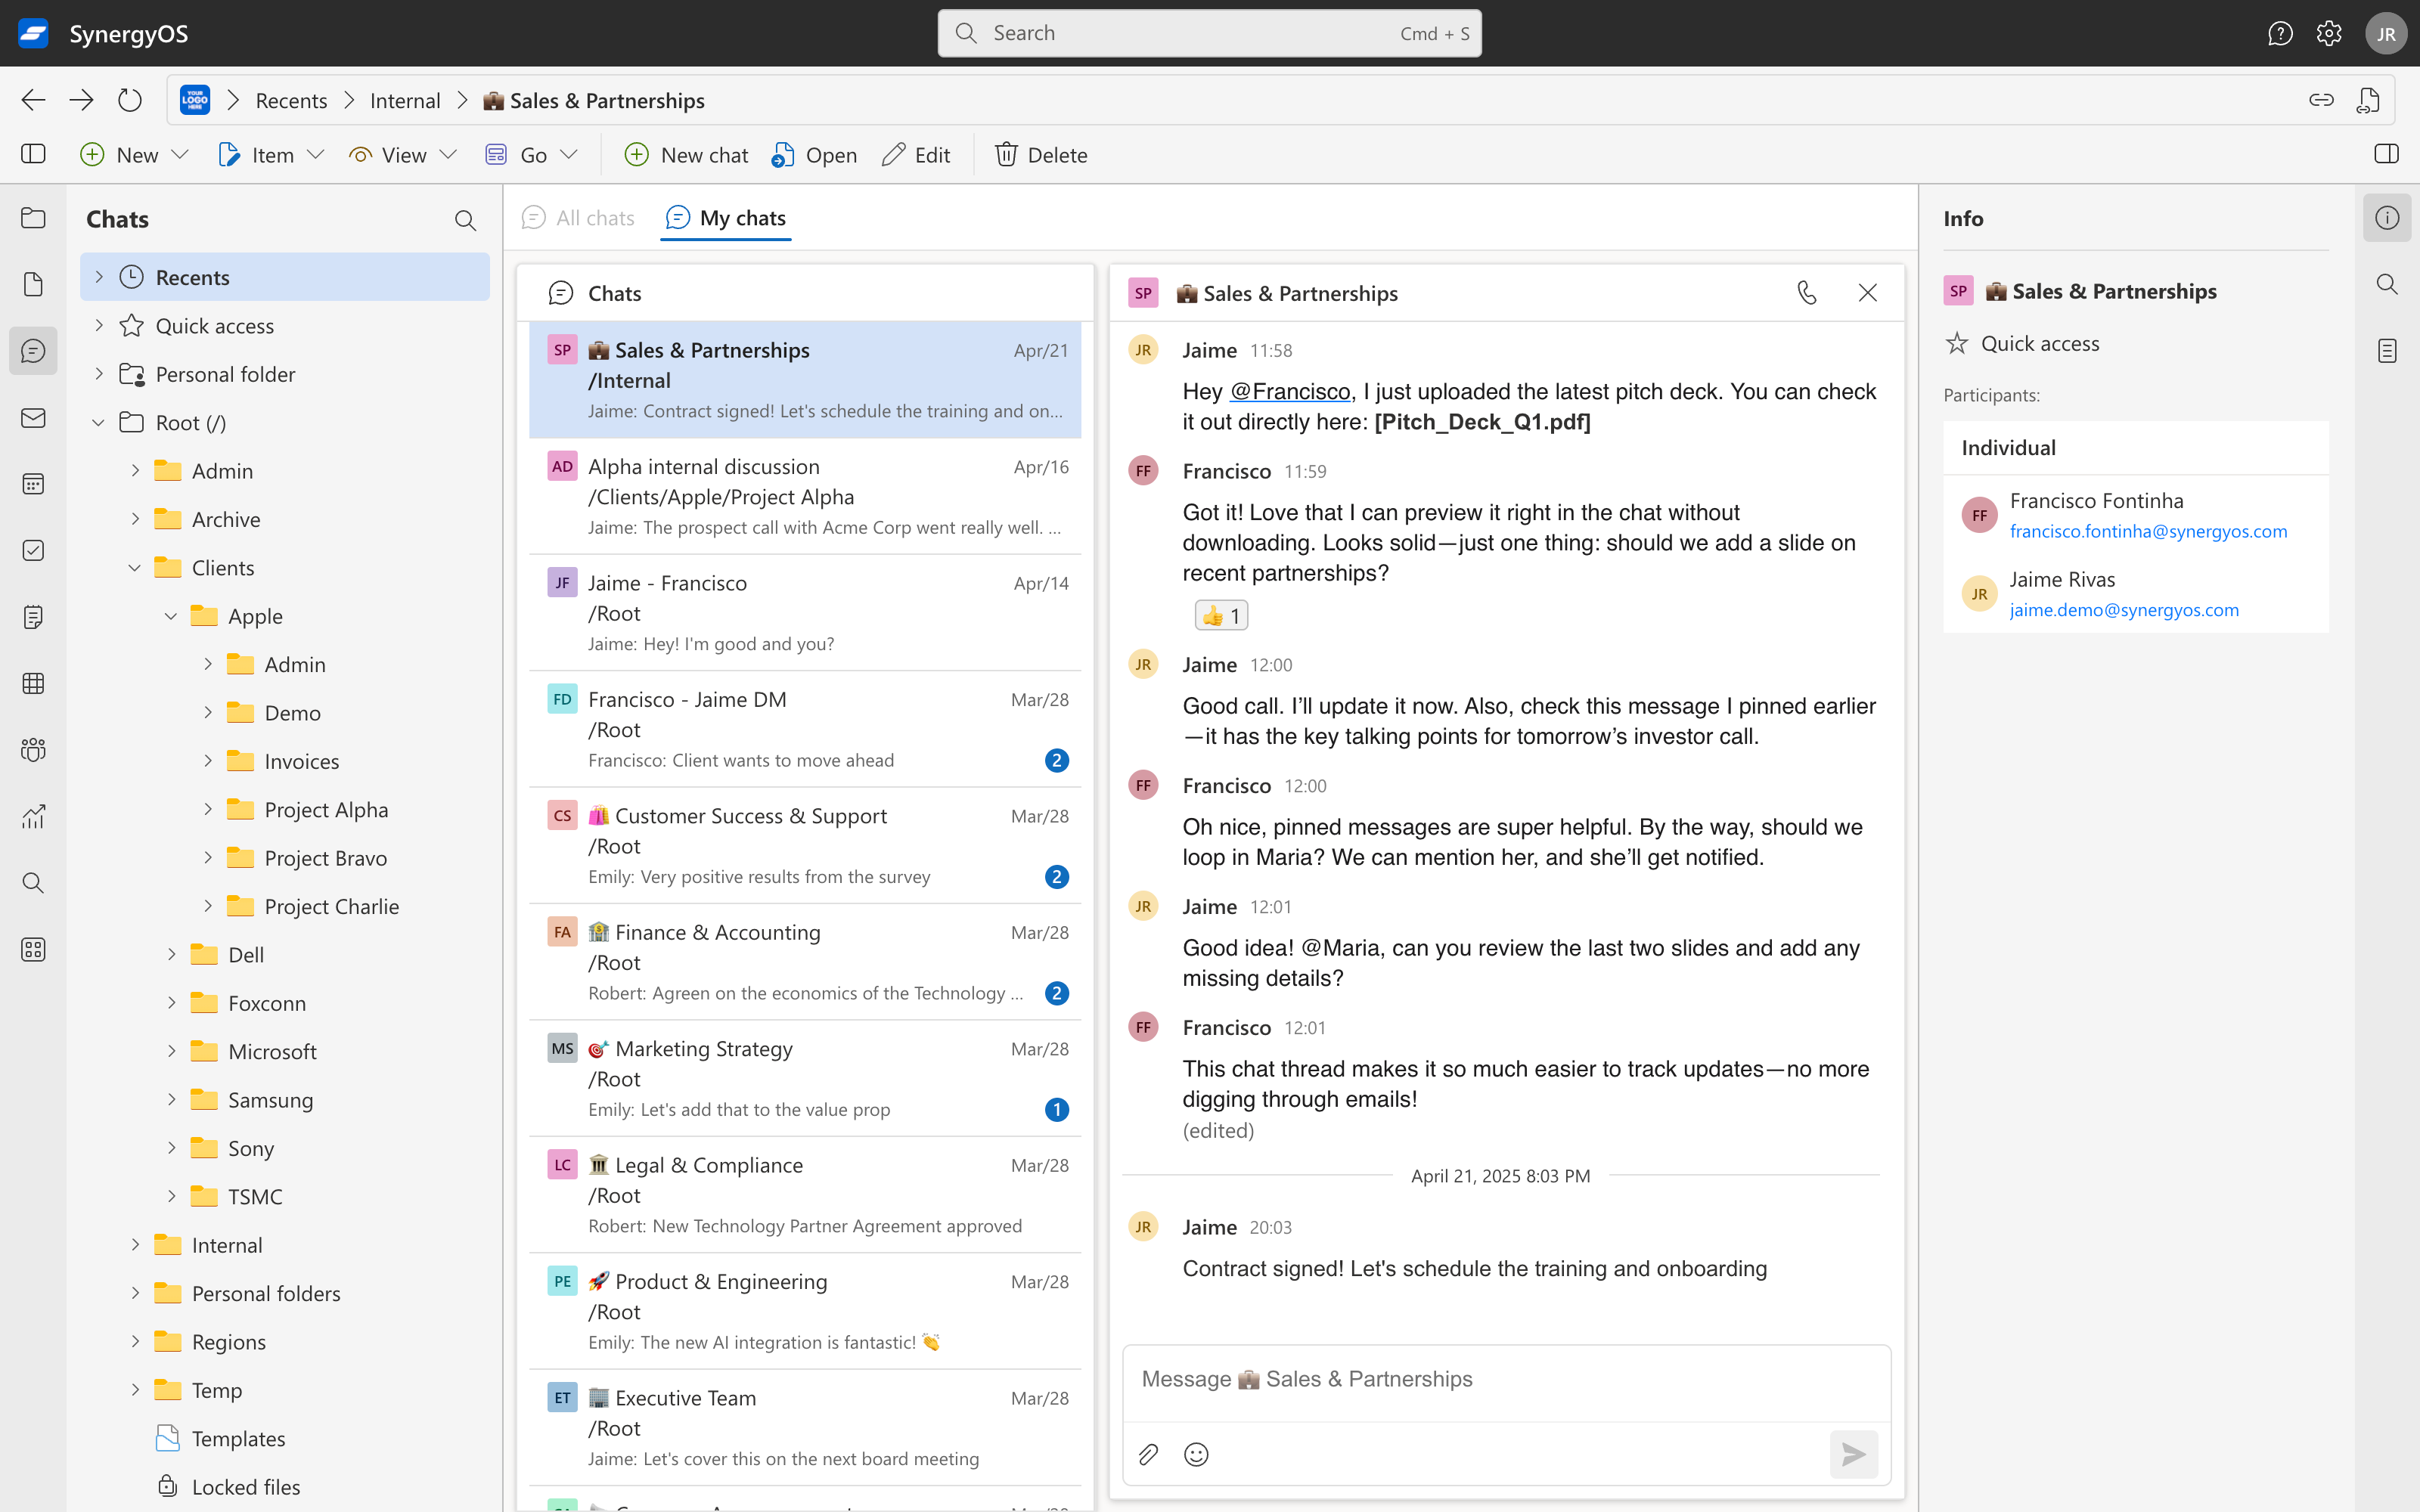
Task: Open the chats icon in left rail
Action: coord(33,351)
